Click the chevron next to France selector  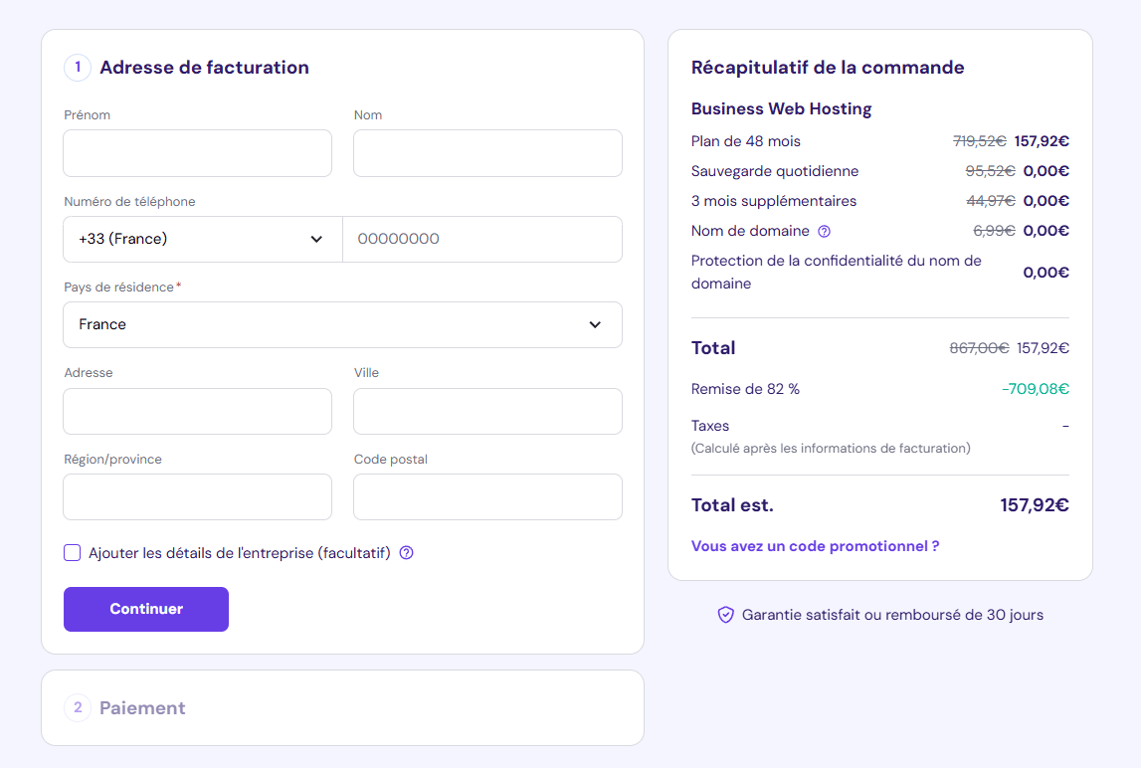pyautogui.click(x=595, y=324)
